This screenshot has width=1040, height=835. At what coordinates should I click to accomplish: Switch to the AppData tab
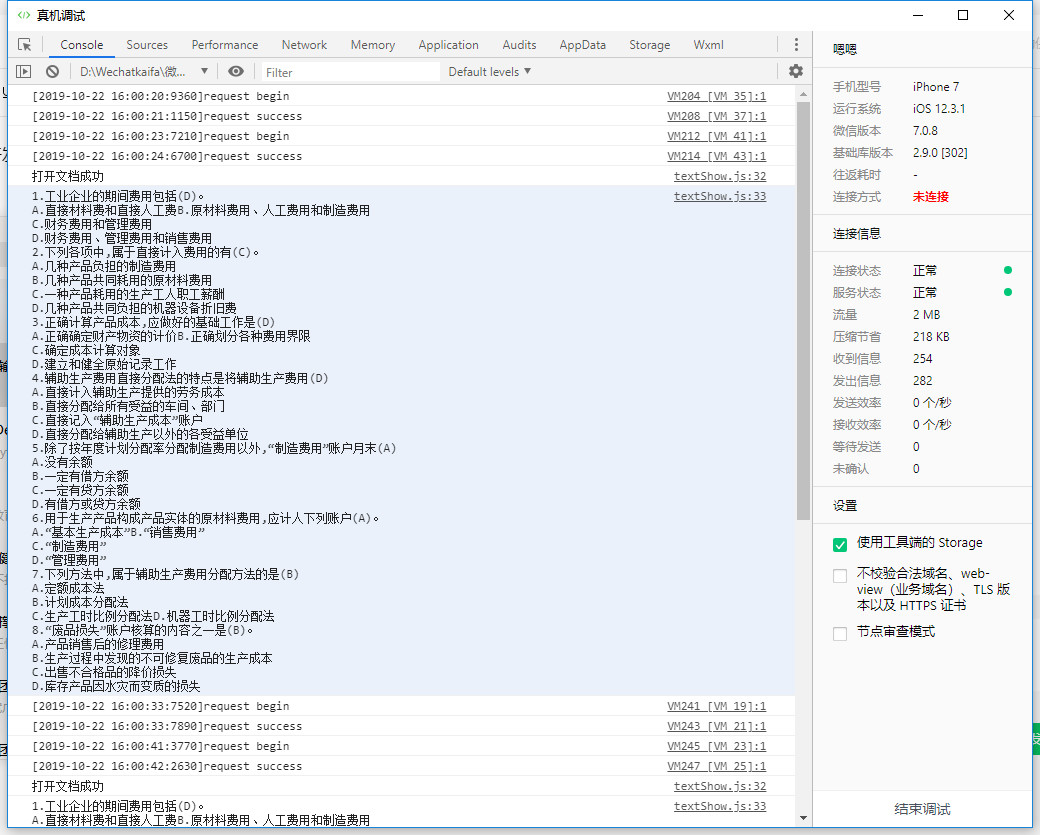pos(582,45)
